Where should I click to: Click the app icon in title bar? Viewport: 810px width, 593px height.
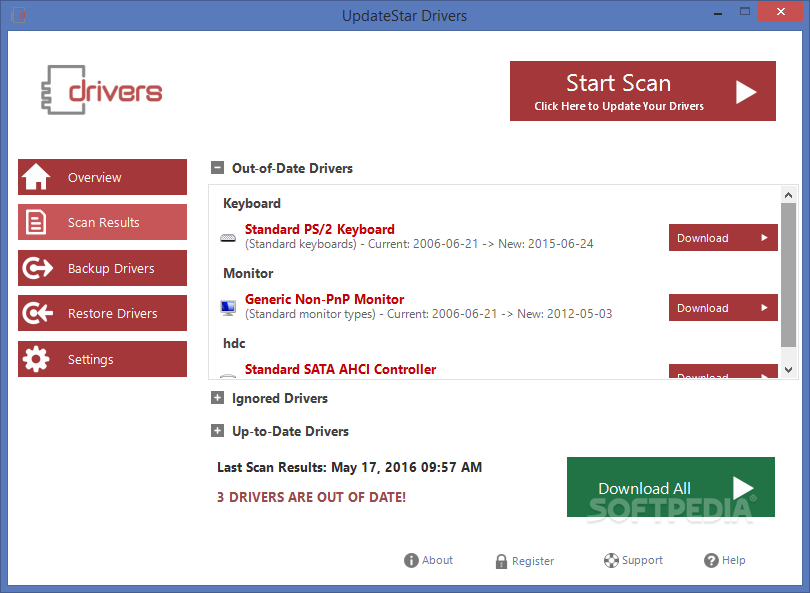point(19,15)
